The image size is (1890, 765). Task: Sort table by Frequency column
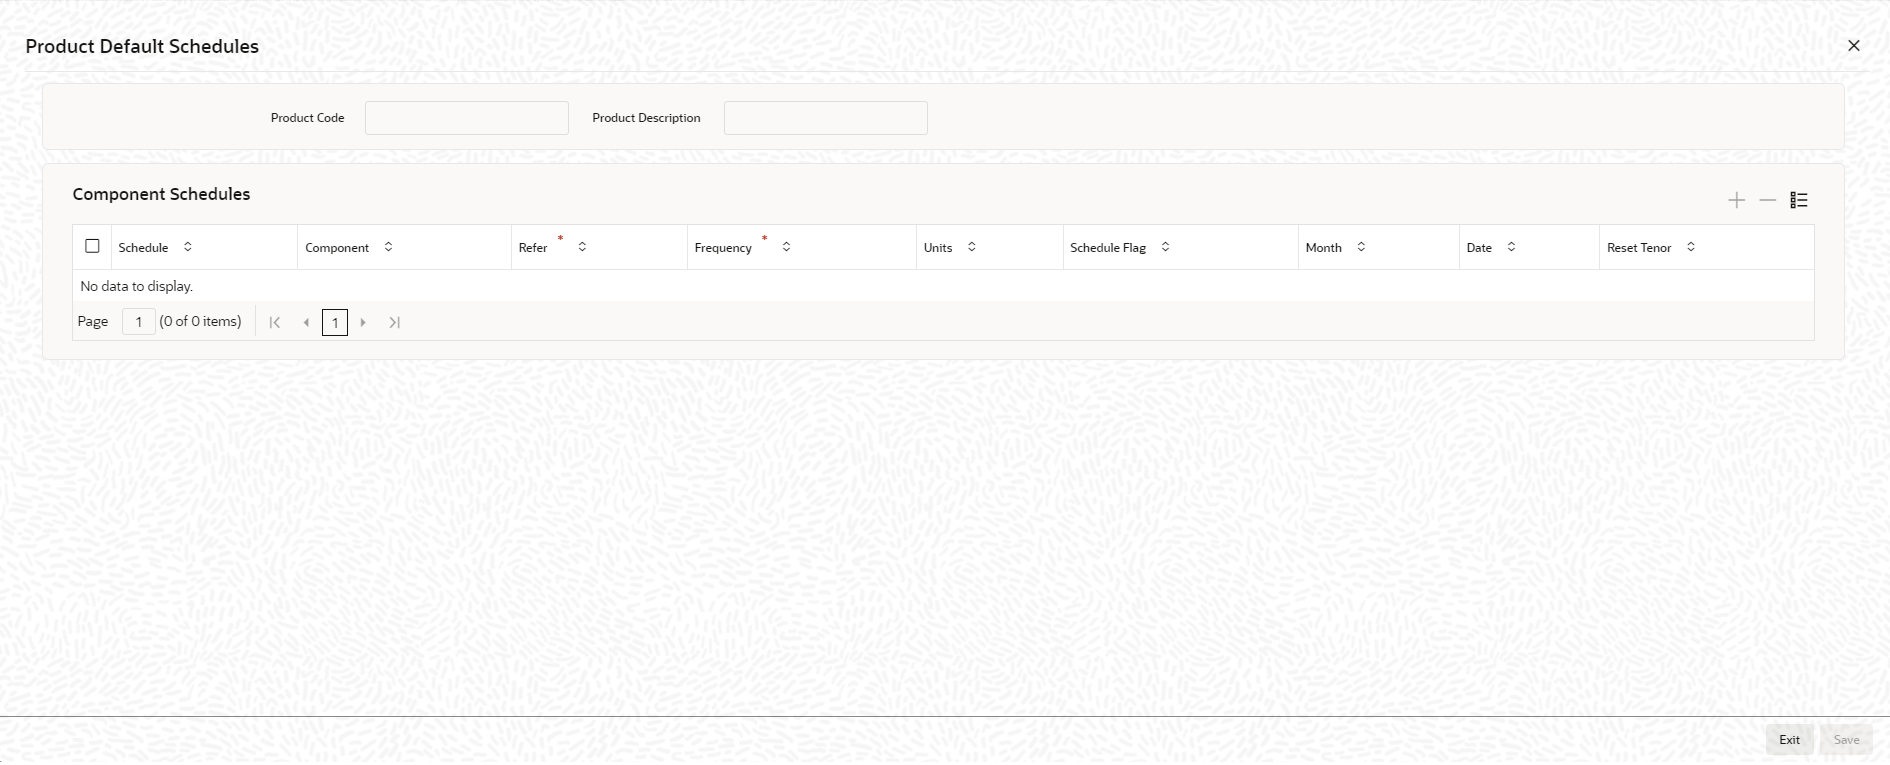[x=786, y=247]
